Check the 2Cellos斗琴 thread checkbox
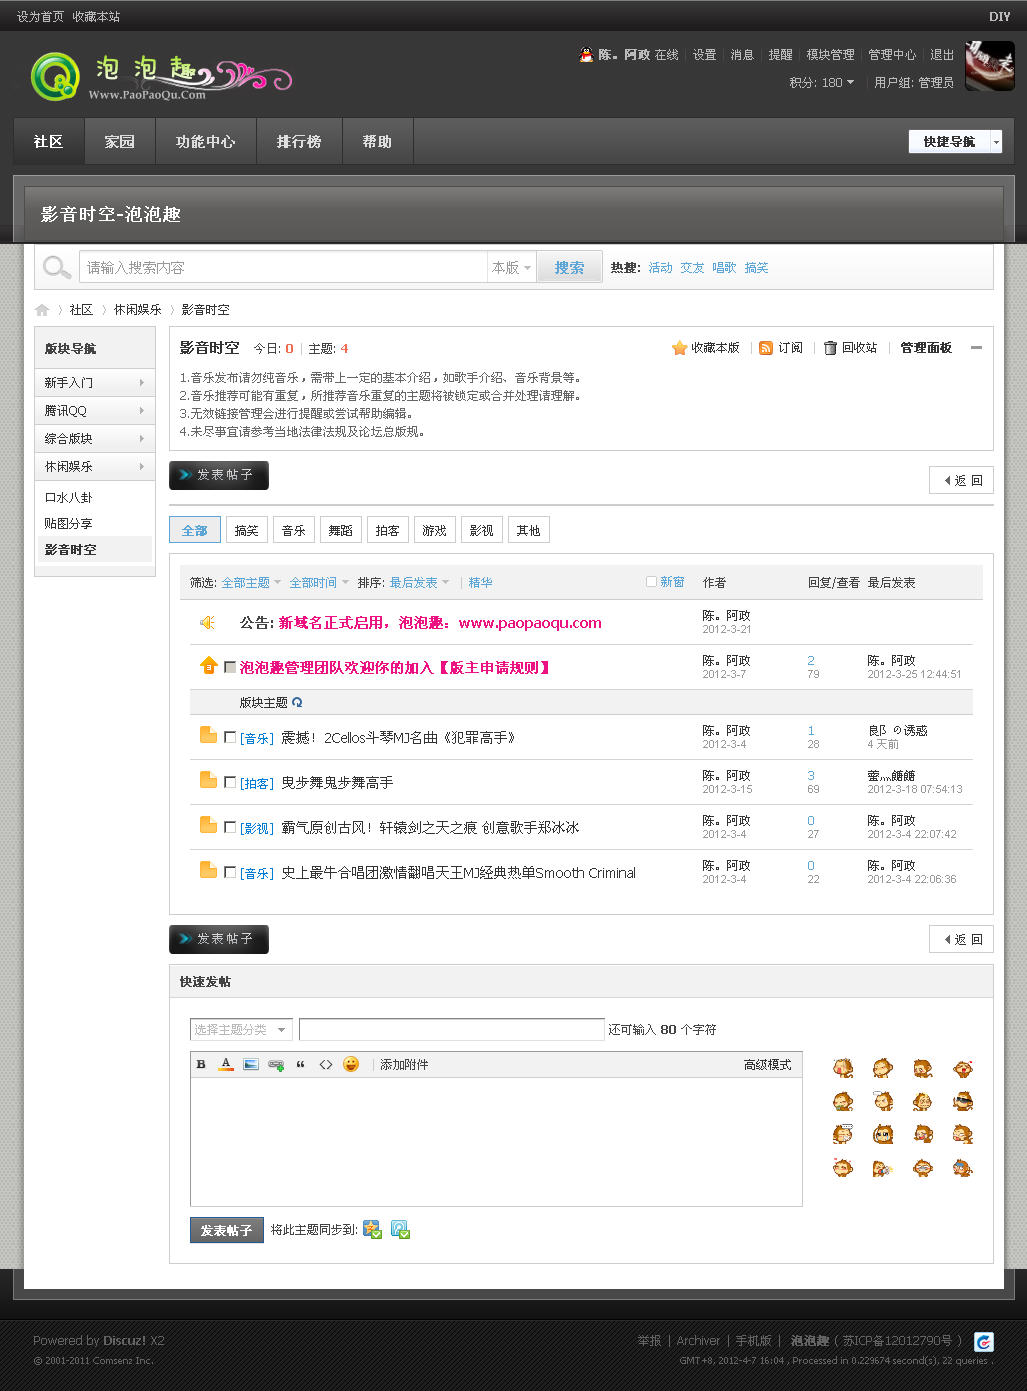Image resolution: width=1027 pixels, height=1391 pixels. [x=230, y=737]
